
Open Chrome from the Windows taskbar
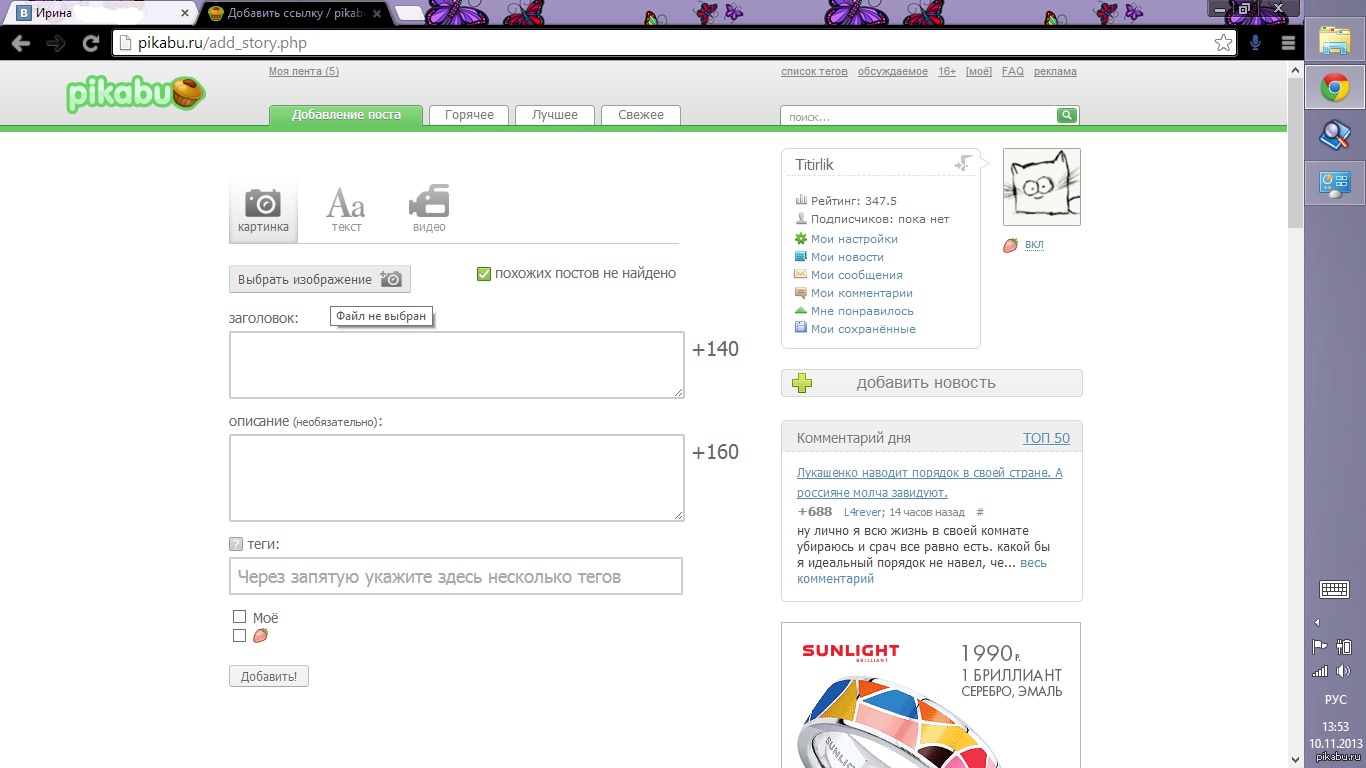click(1334, 89)
